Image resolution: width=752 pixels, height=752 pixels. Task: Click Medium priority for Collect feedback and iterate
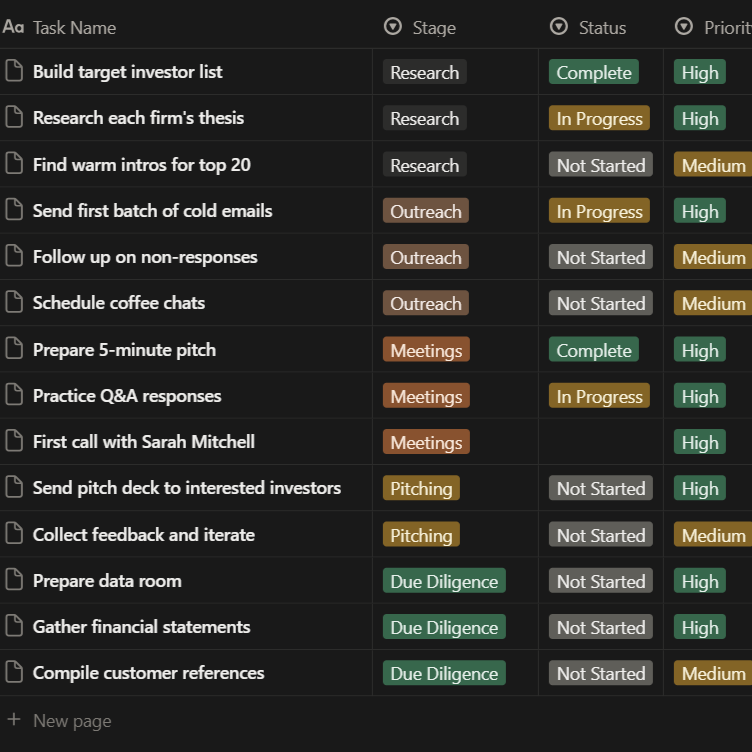point(713,534)
